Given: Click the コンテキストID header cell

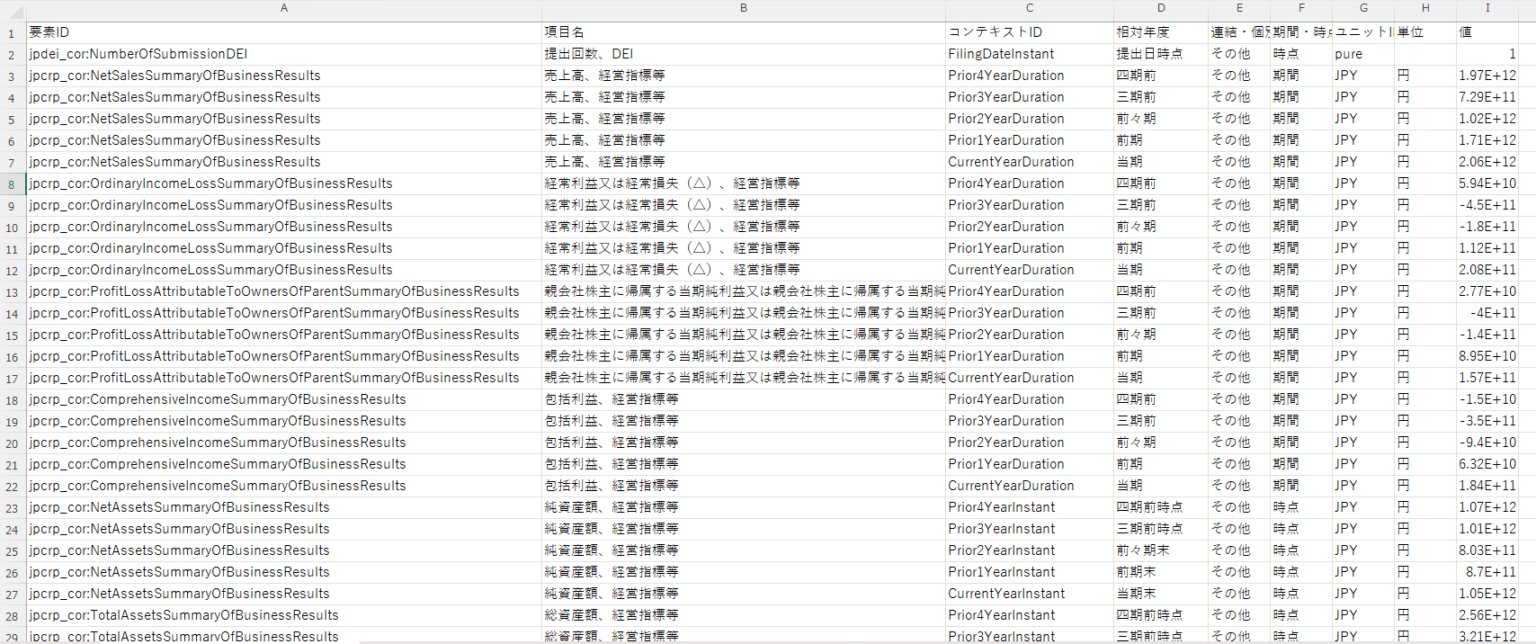Looking at the screenshot, I should (1029, 33).
